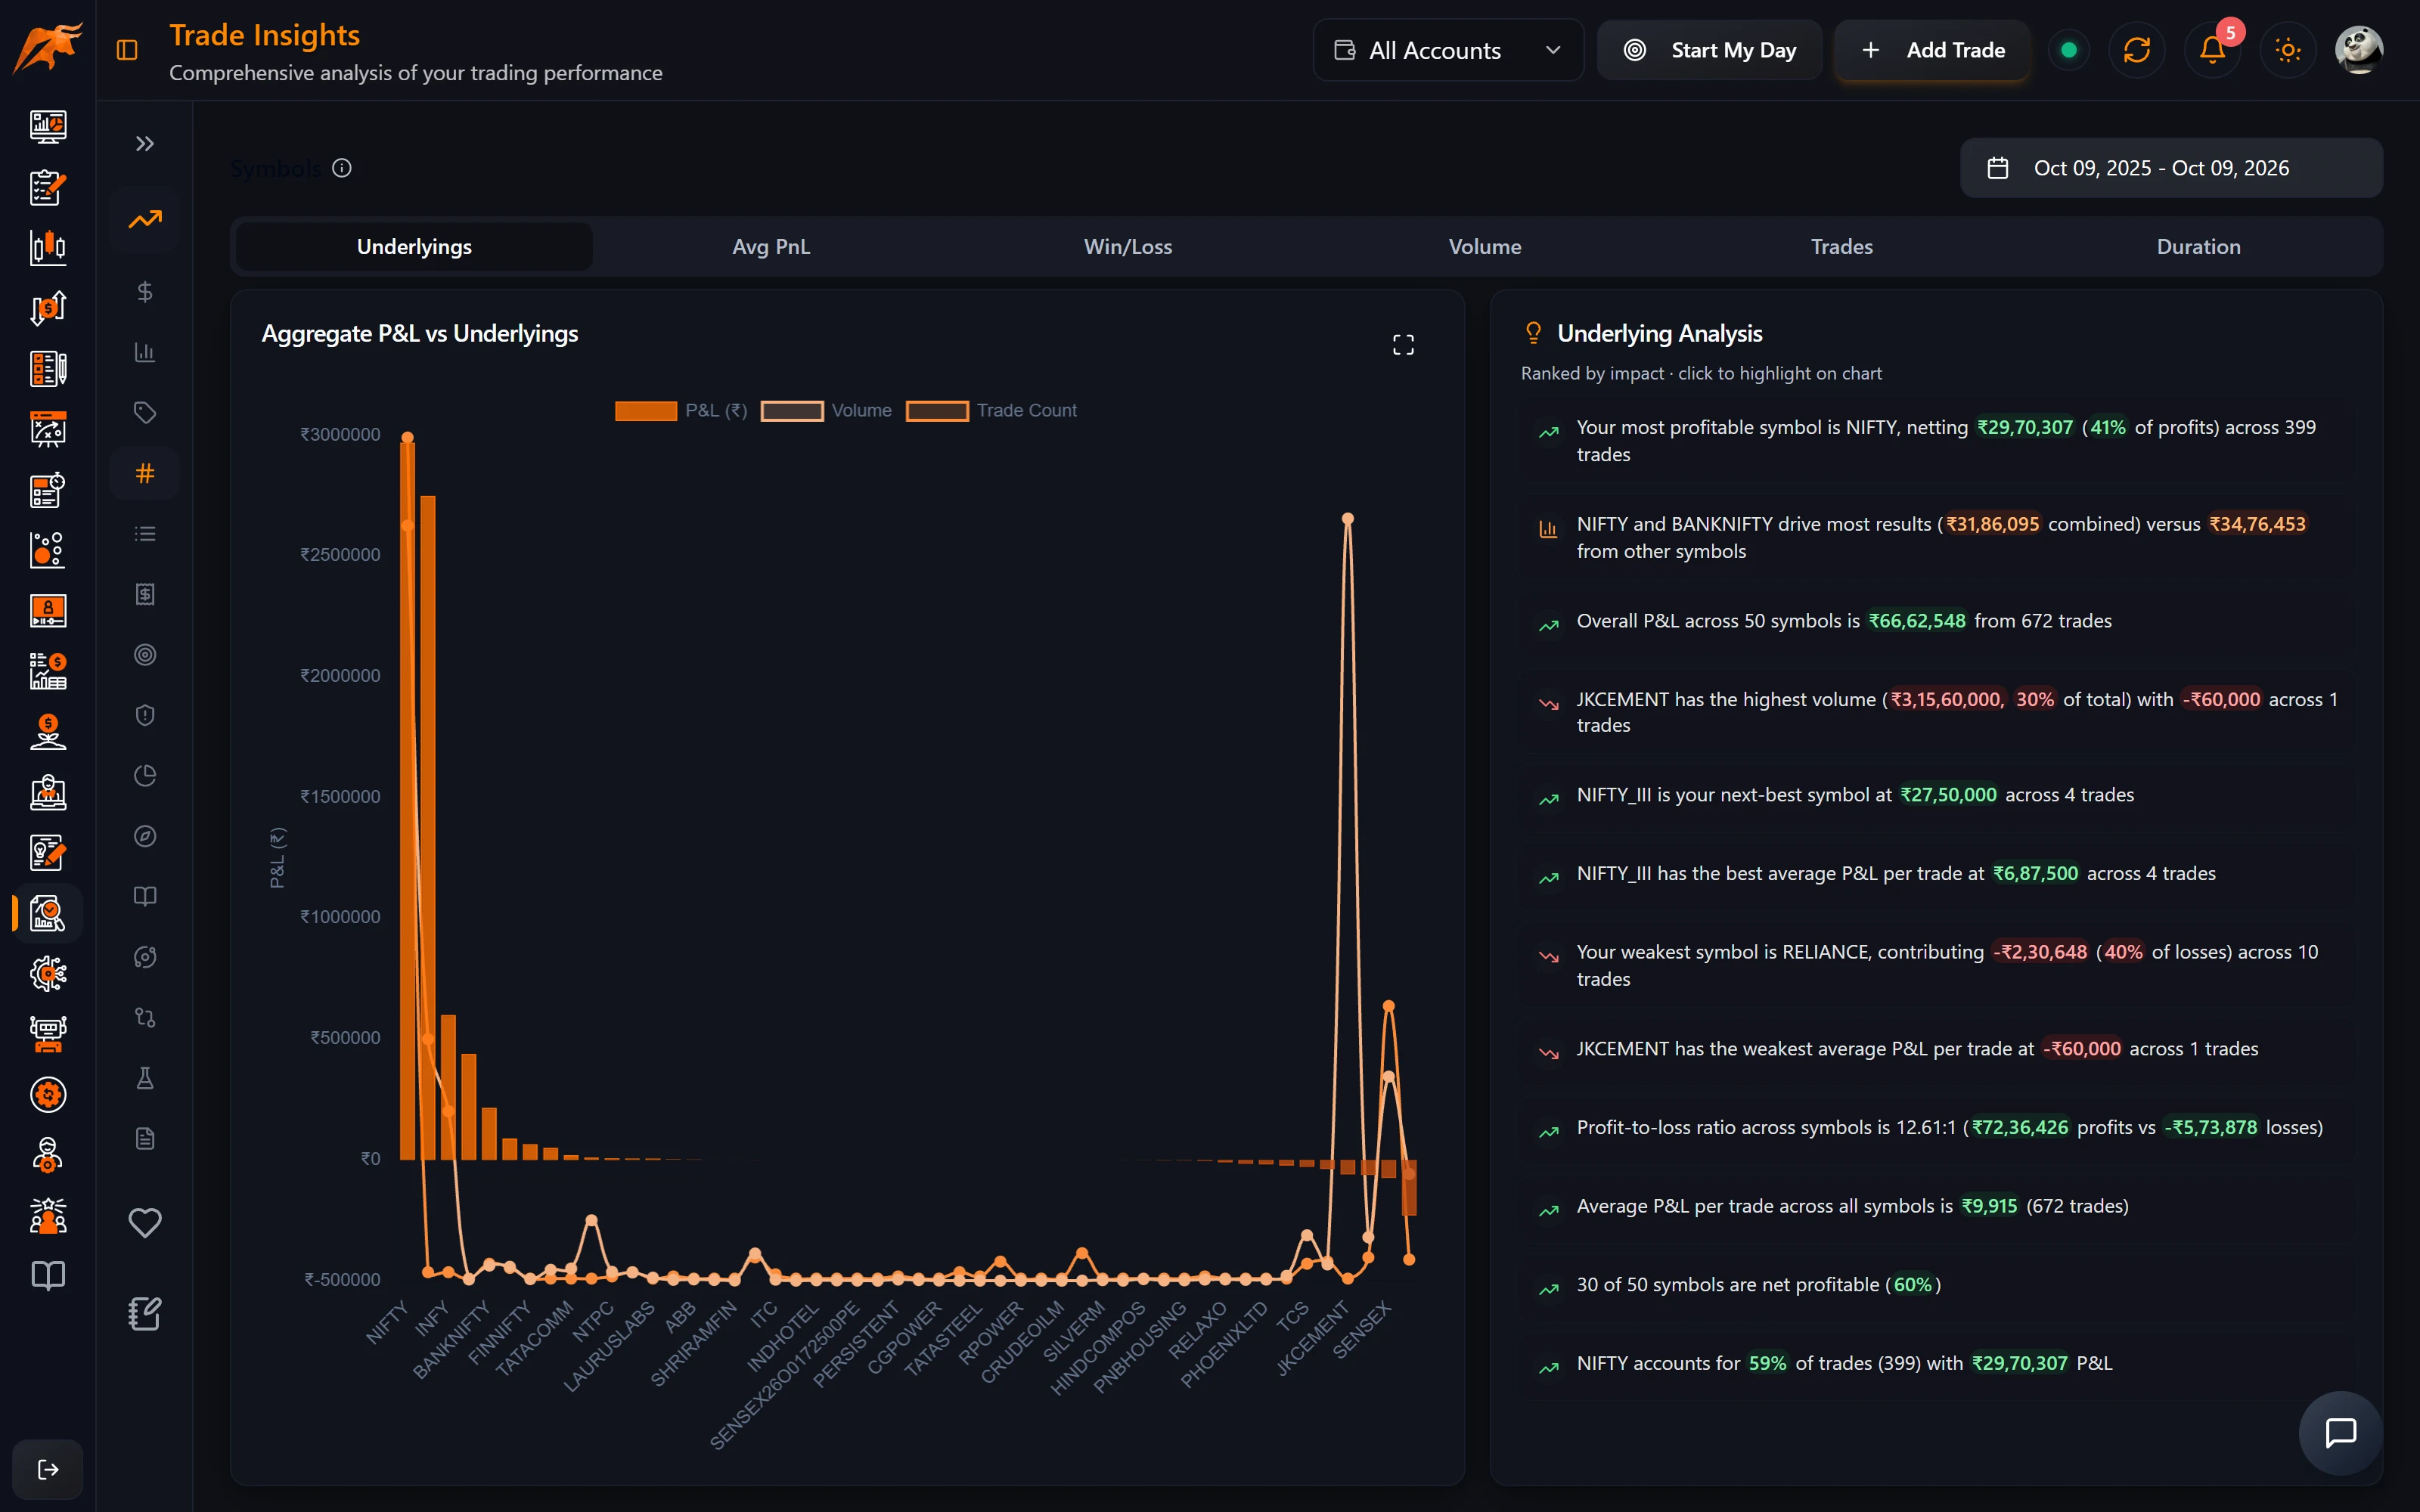Toggle the Volume legend swatch
The image size is (2420, 1512).
tap(792, 411)
